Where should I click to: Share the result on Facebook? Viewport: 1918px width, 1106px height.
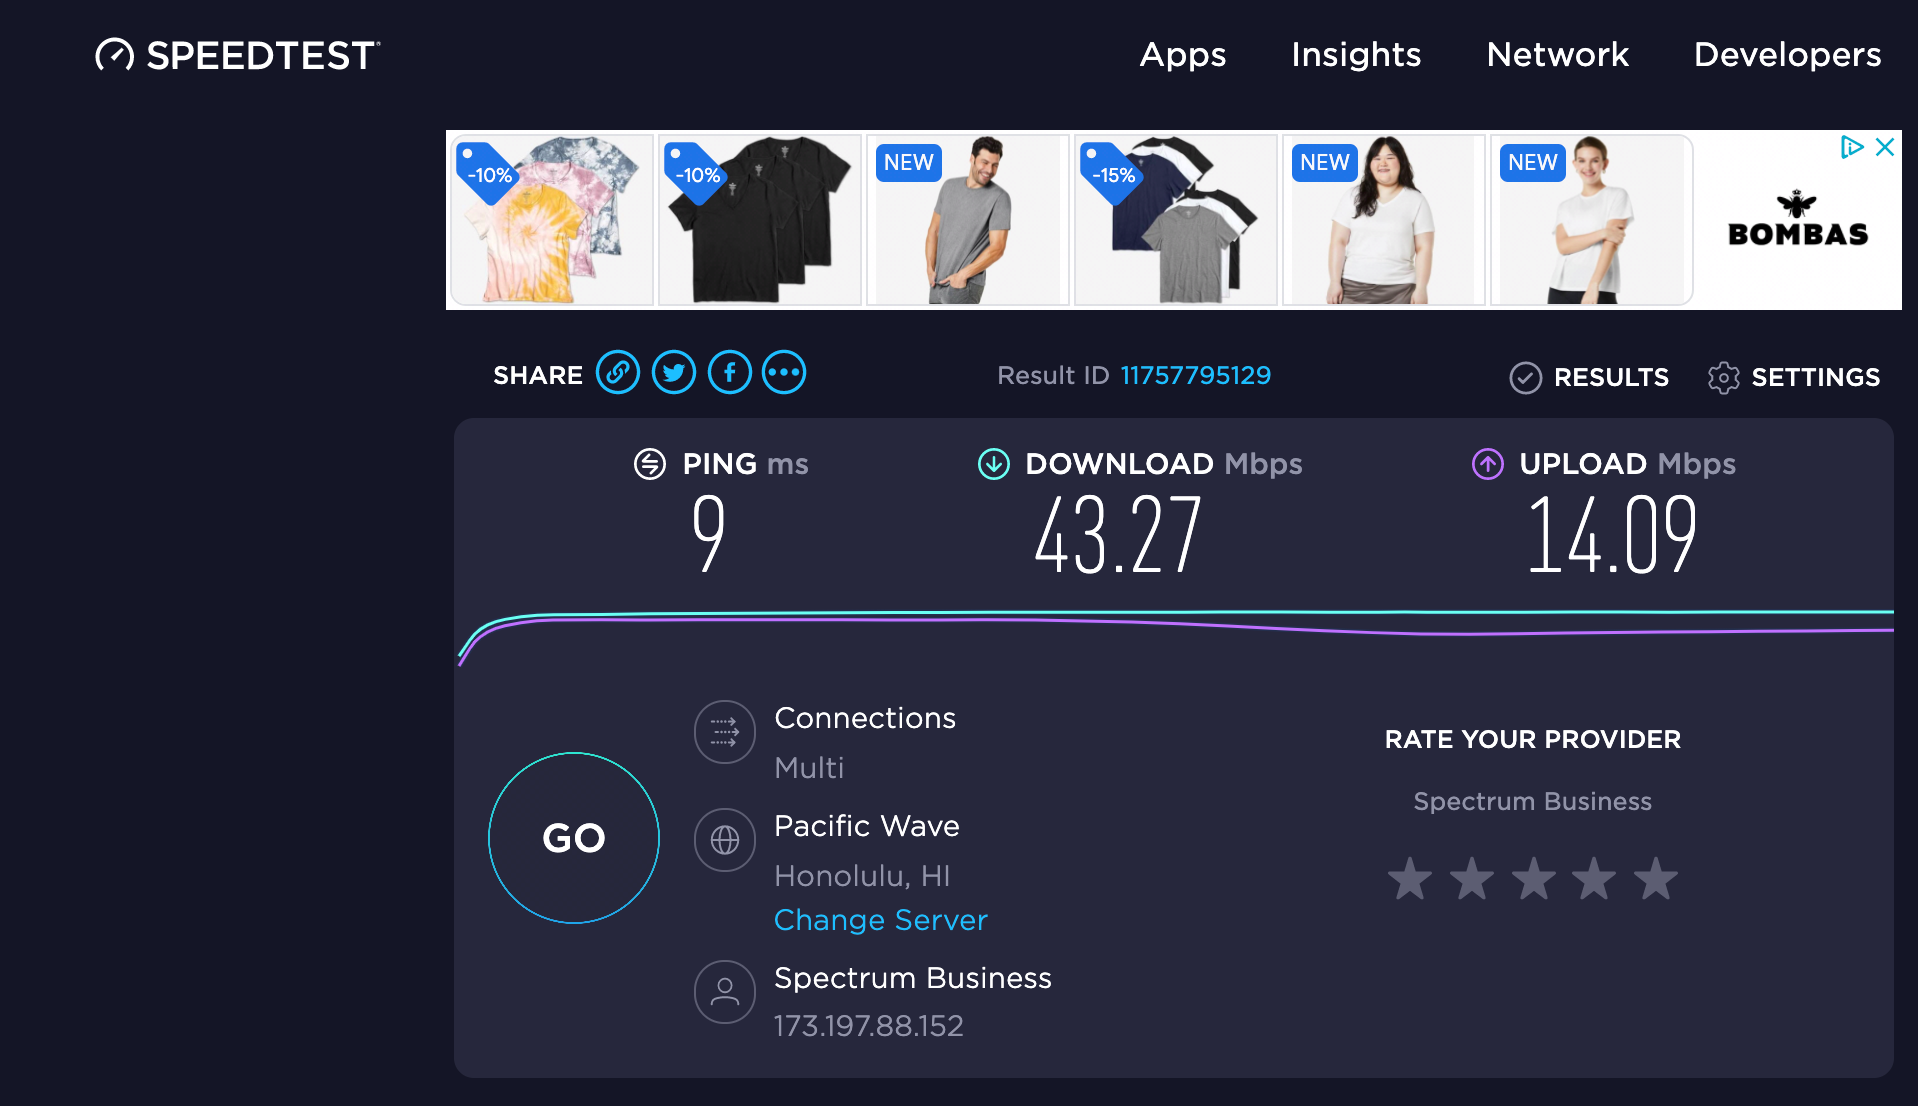(x=730, y=372)
